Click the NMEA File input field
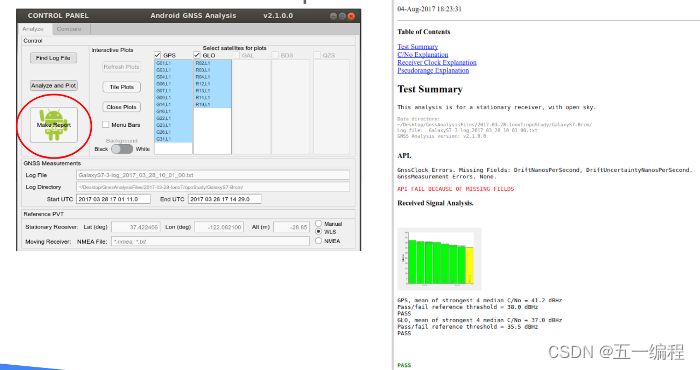The width and height of the screenshot is (700, 370). tap(210, 241)
